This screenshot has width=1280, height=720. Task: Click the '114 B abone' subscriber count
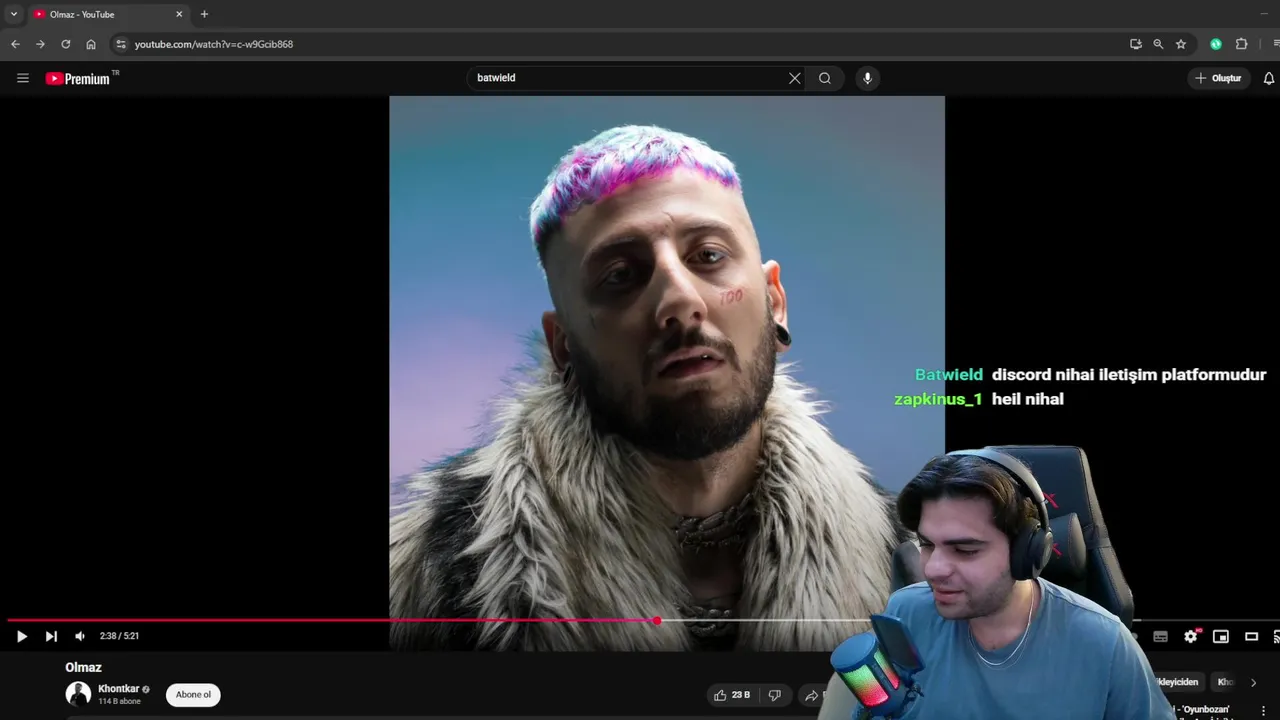(x=120, y=702)
